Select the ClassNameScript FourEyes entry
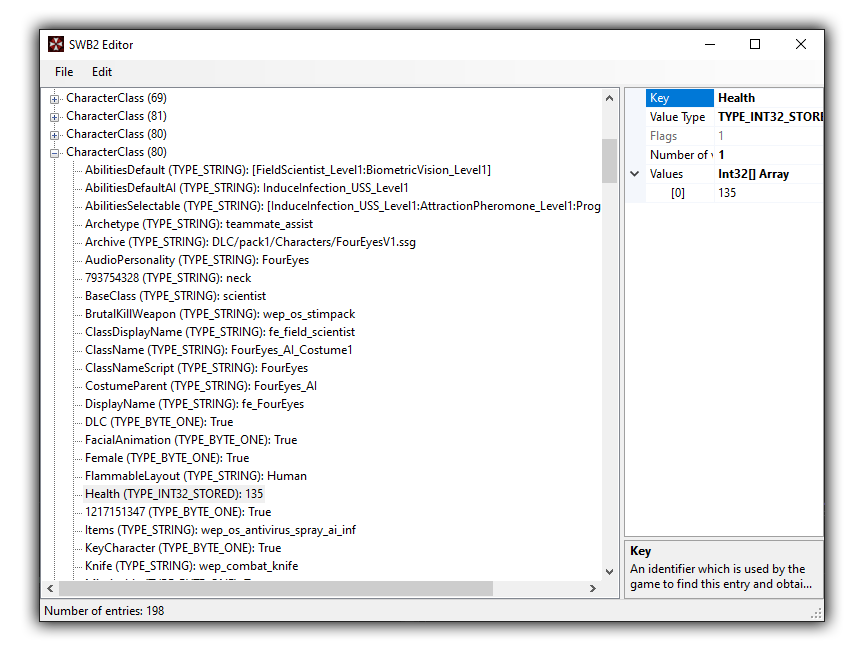The height and width of the screenshot is (652, 865). (x=196, y=368)
